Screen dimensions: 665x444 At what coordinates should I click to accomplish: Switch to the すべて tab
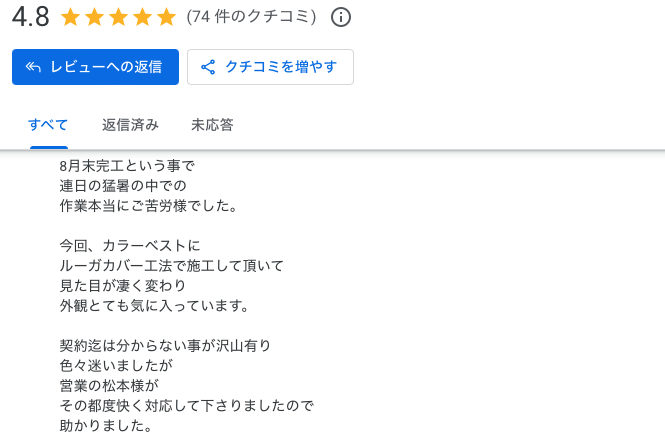(48, 125)
